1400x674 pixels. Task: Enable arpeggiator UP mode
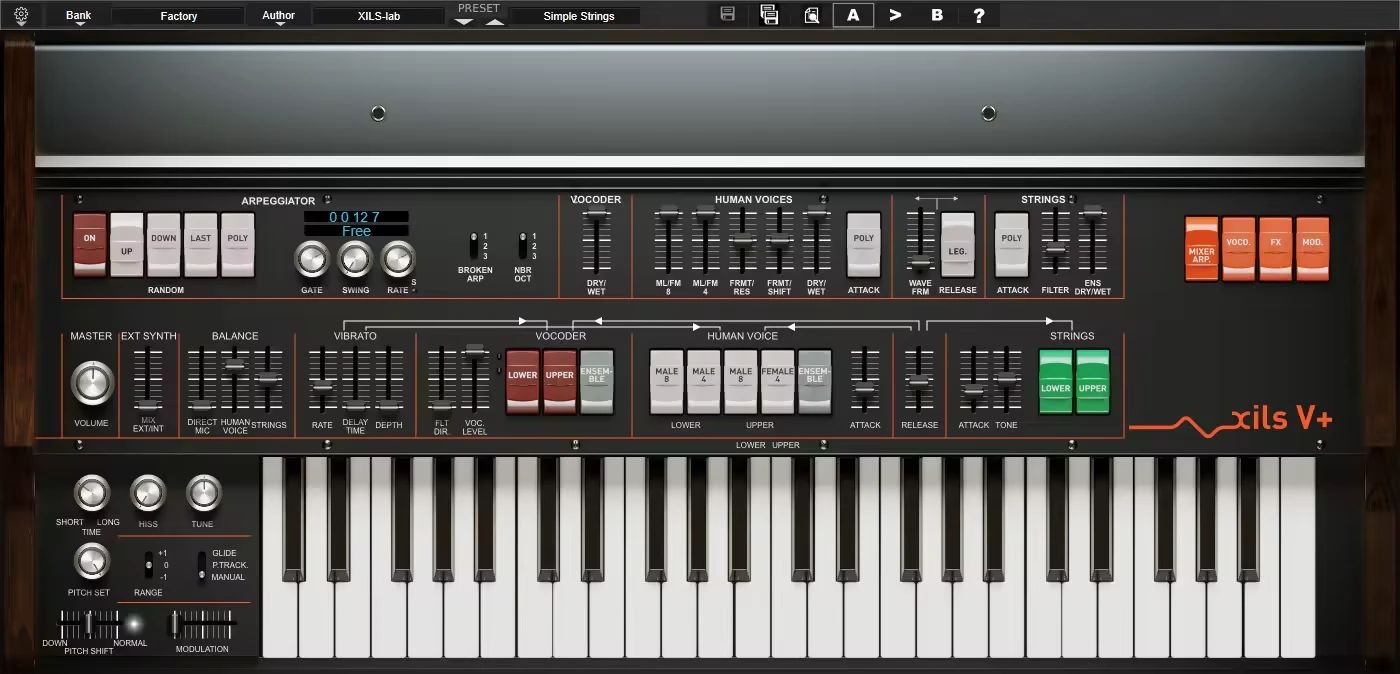(127, 244)
